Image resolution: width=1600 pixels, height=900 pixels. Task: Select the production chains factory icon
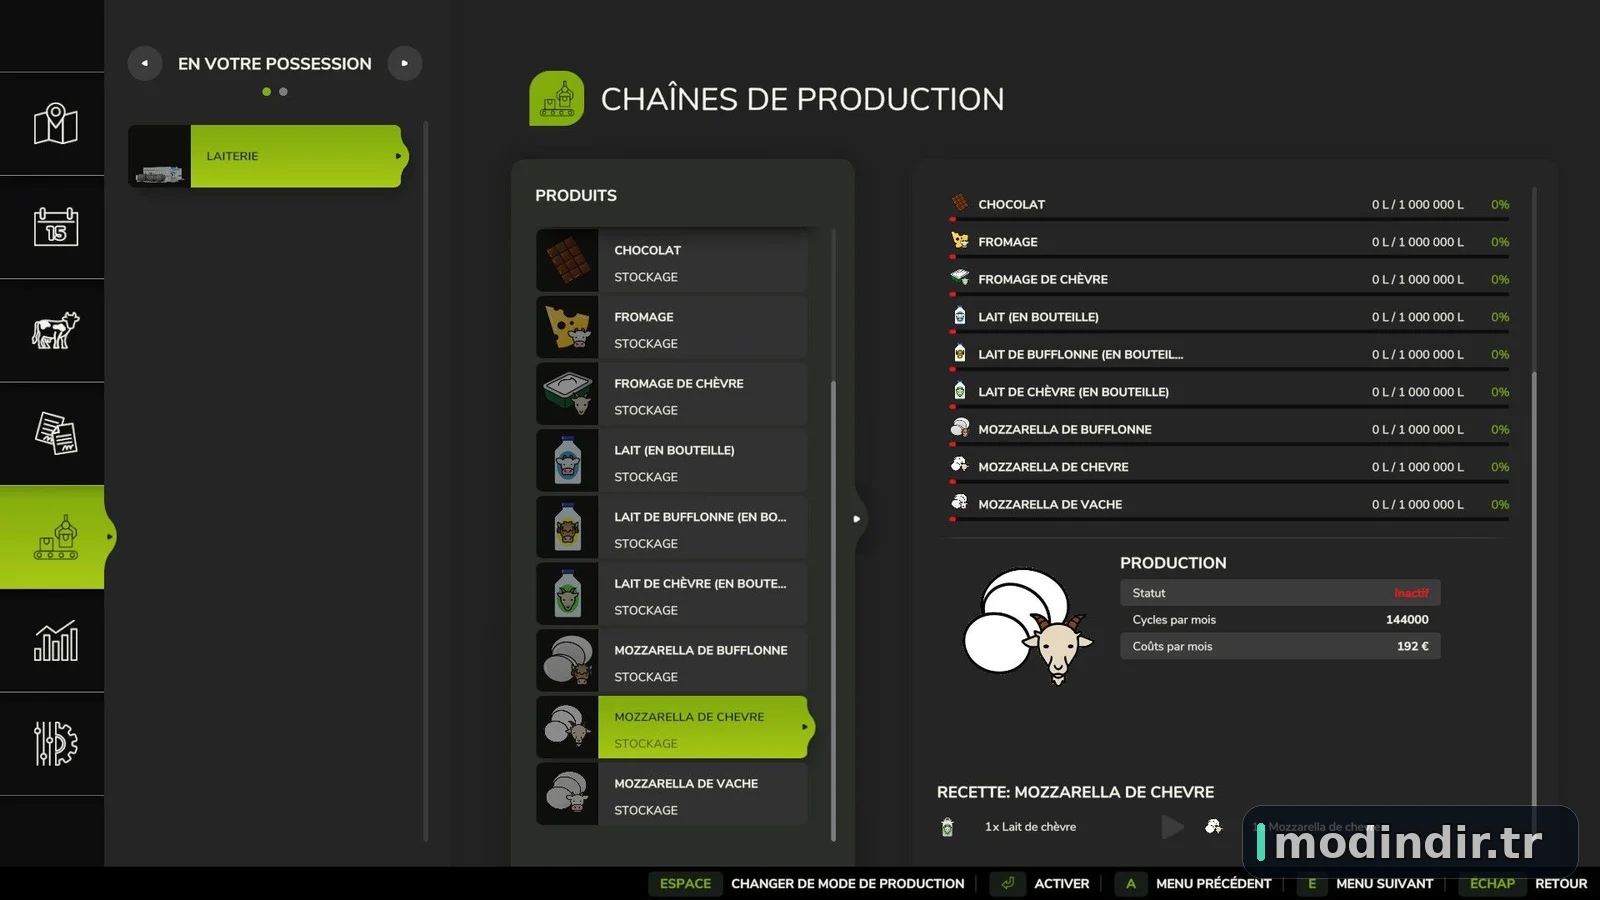[56, 537]
